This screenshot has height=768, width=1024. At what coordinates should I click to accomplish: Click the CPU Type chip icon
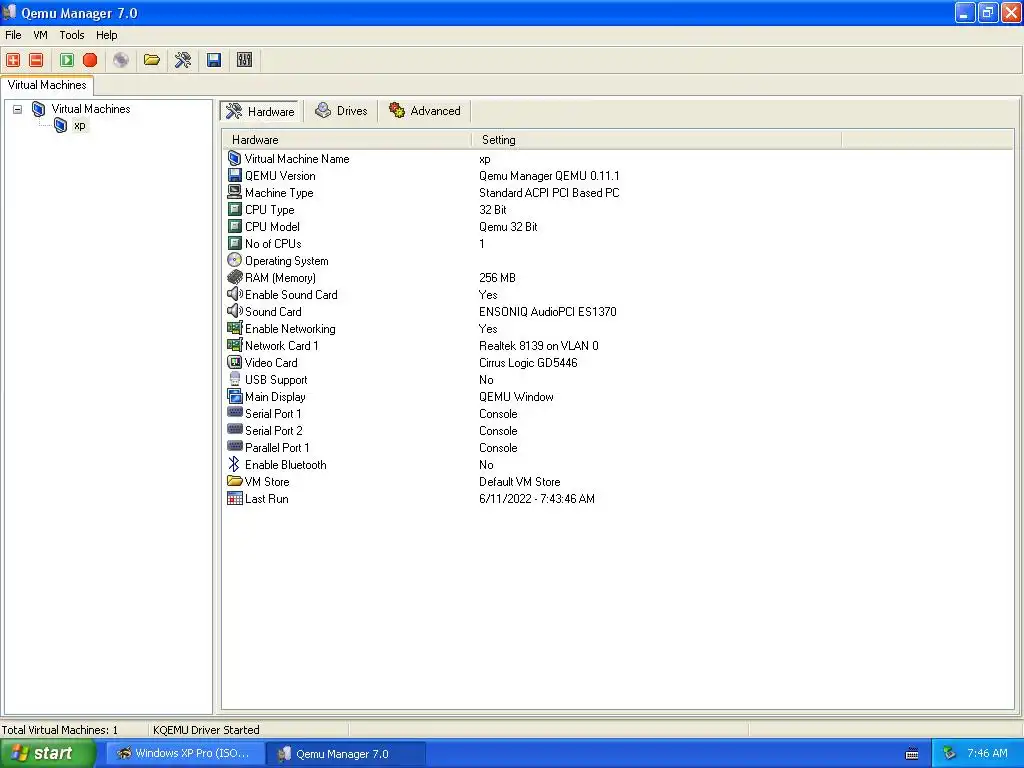pos(234,209)
